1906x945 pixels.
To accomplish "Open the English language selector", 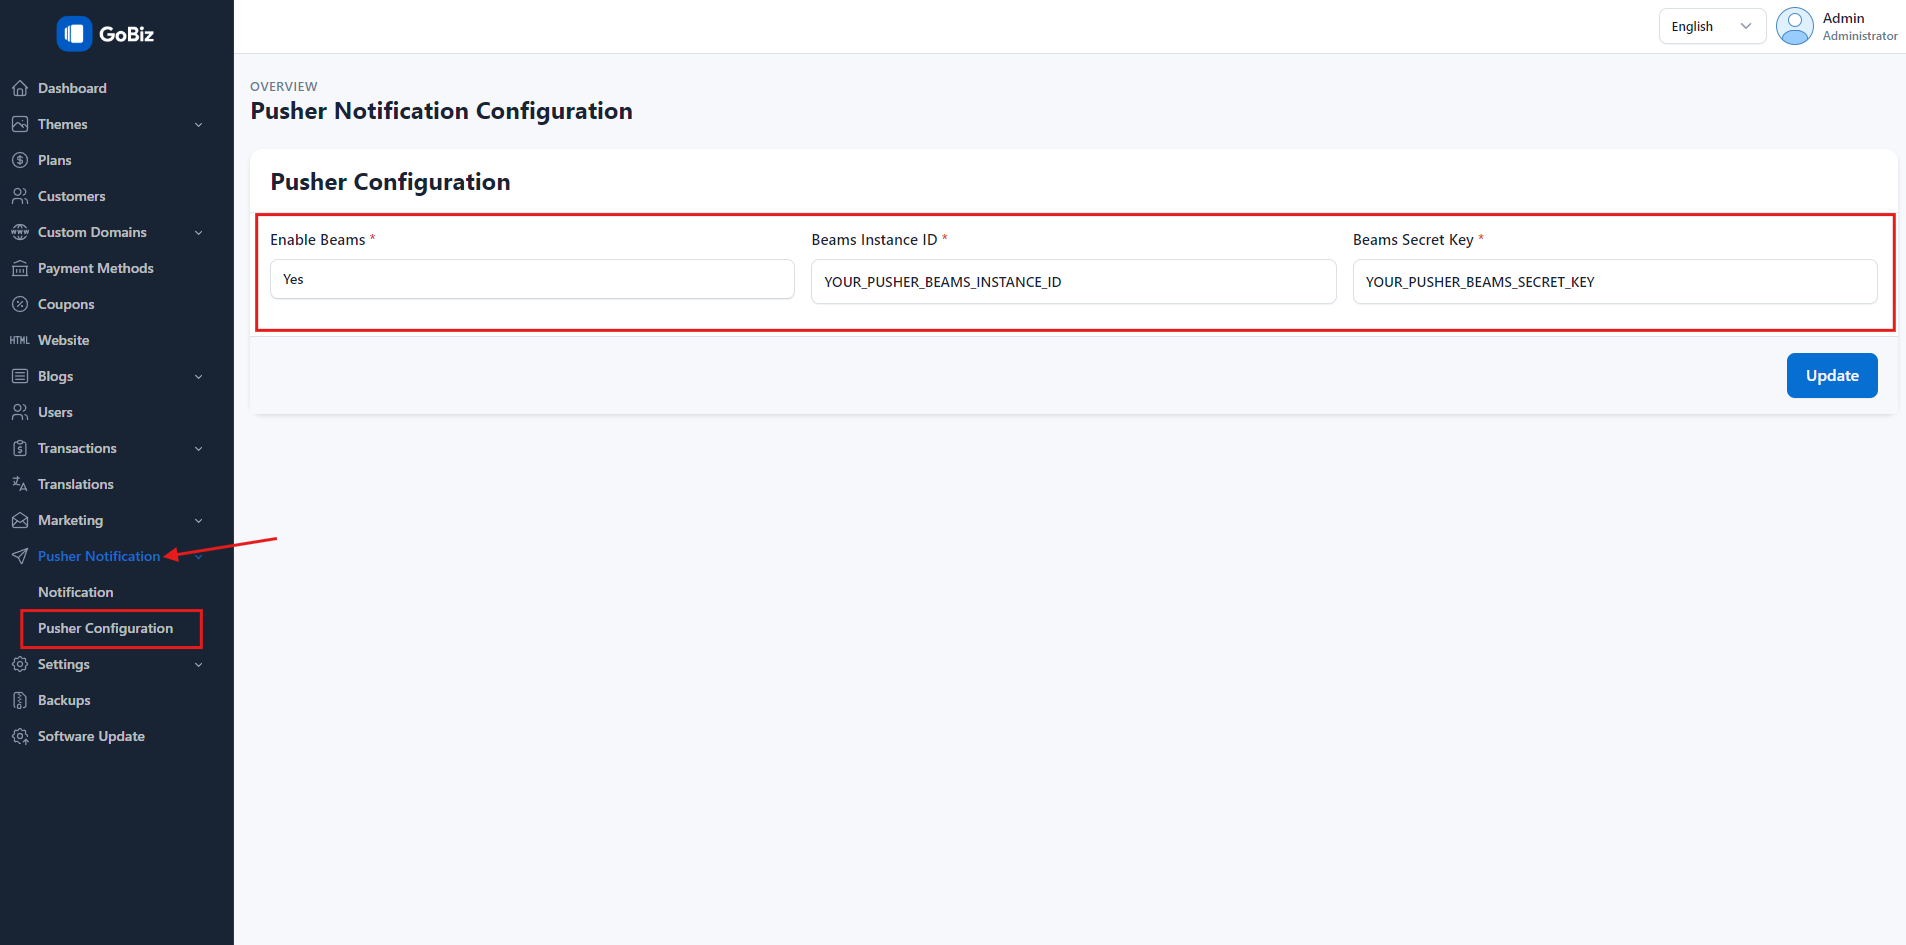I will point(1711,27).
